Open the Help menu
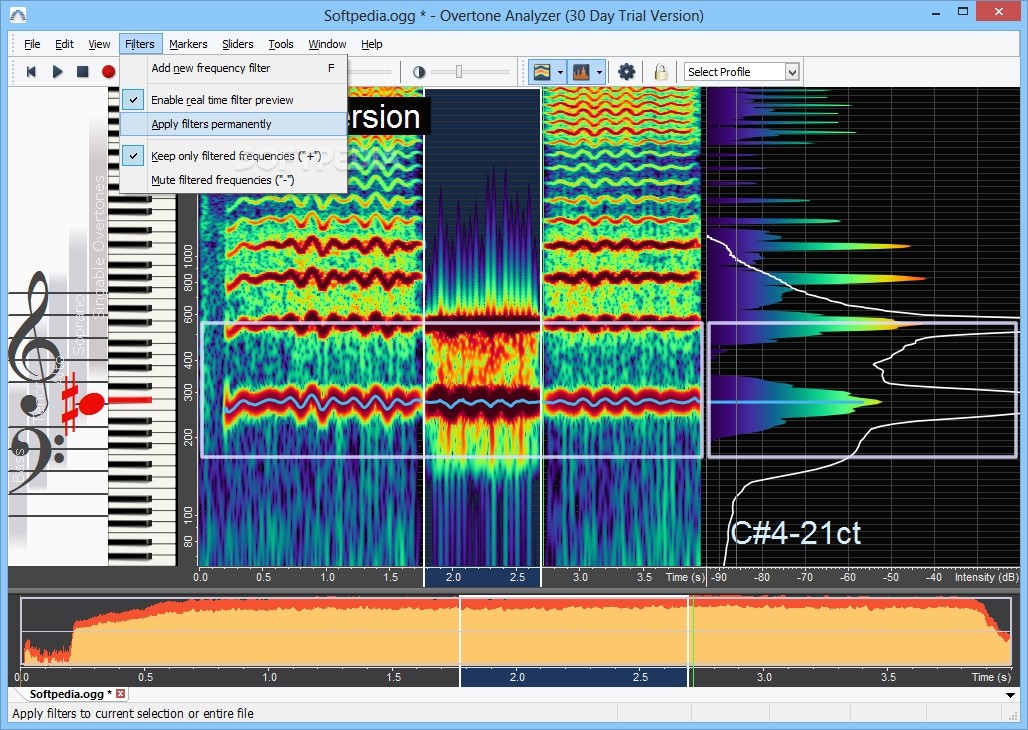 tap(372, 44)
